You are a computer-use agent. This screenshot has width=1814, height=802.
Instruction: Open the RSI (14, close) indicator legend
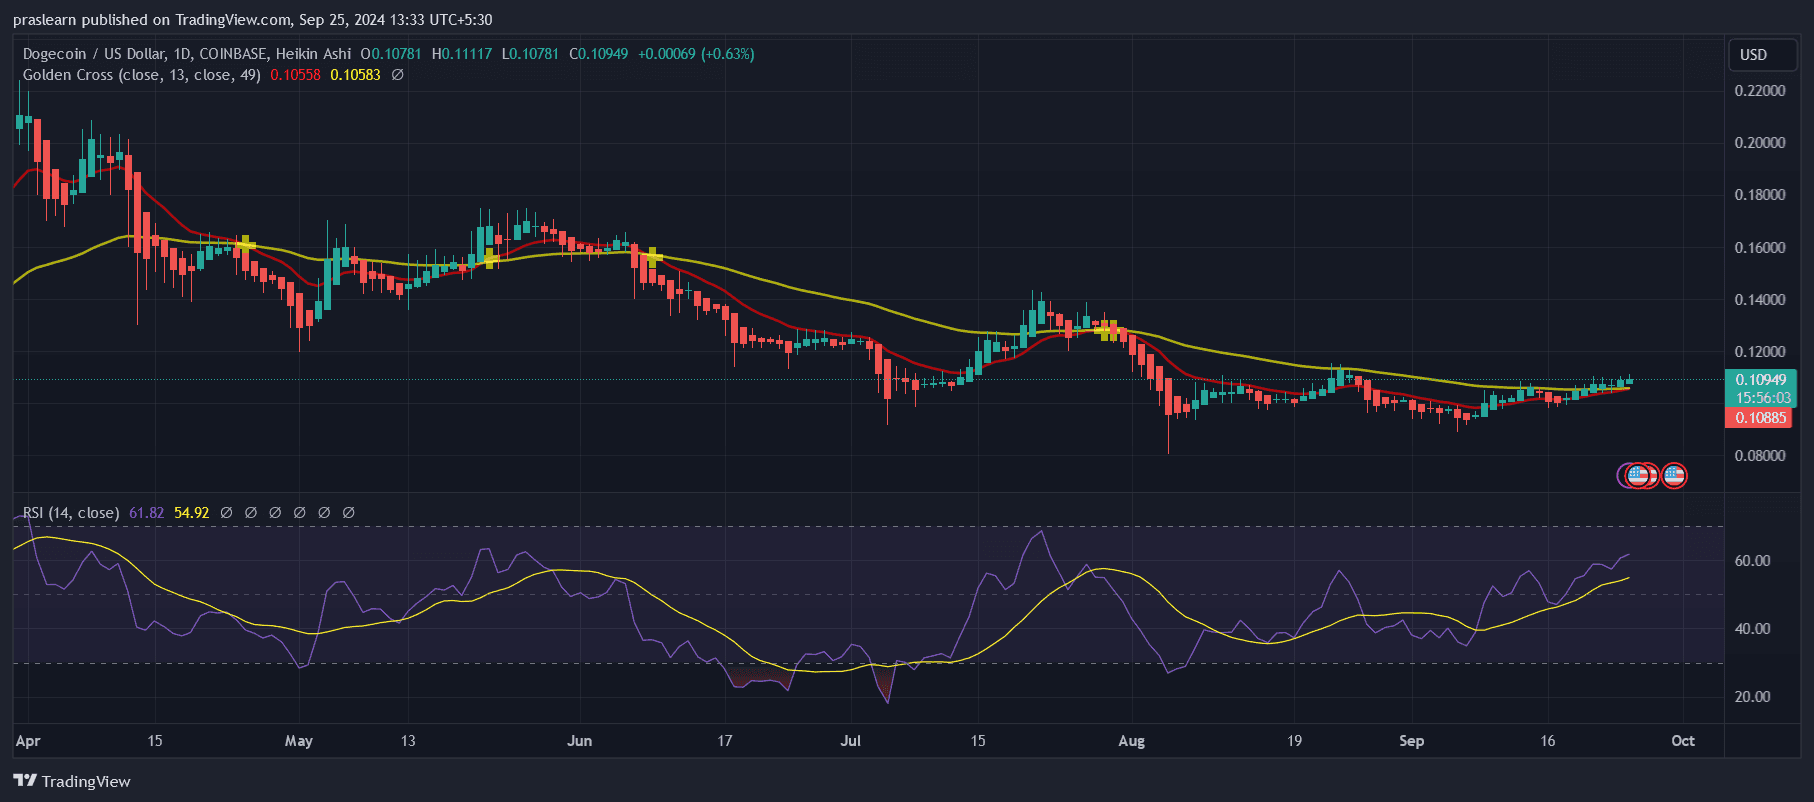(x=71, y=513)
